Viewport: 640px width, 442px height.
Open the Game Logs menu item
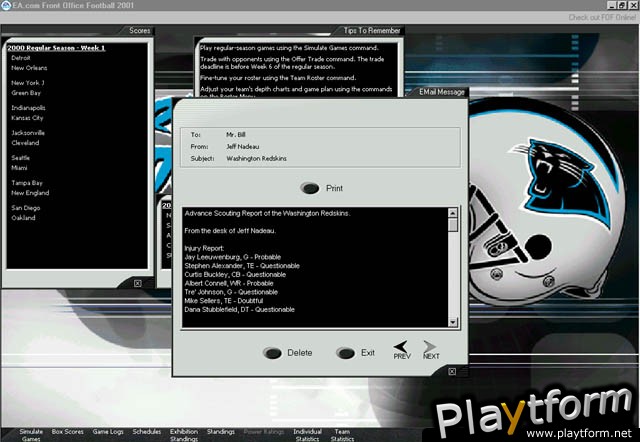point(108,431)
